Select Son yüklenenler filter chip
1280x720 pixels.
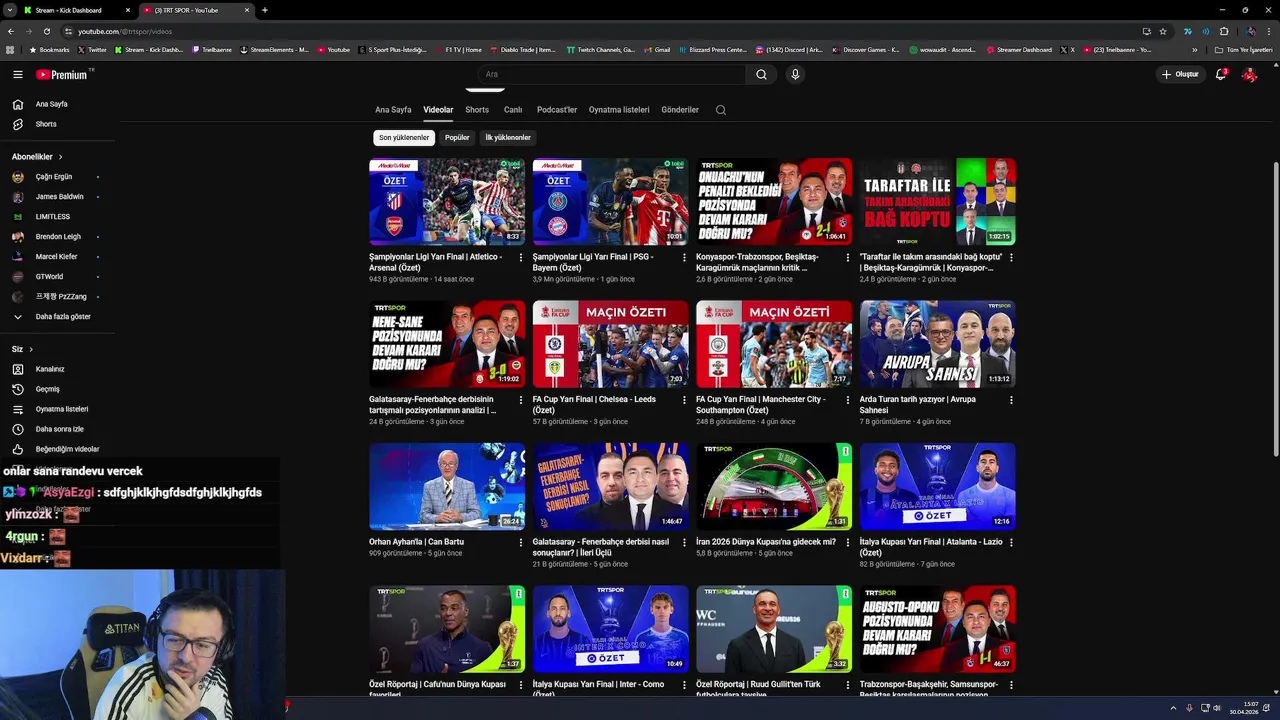click(x=404, y=138)
